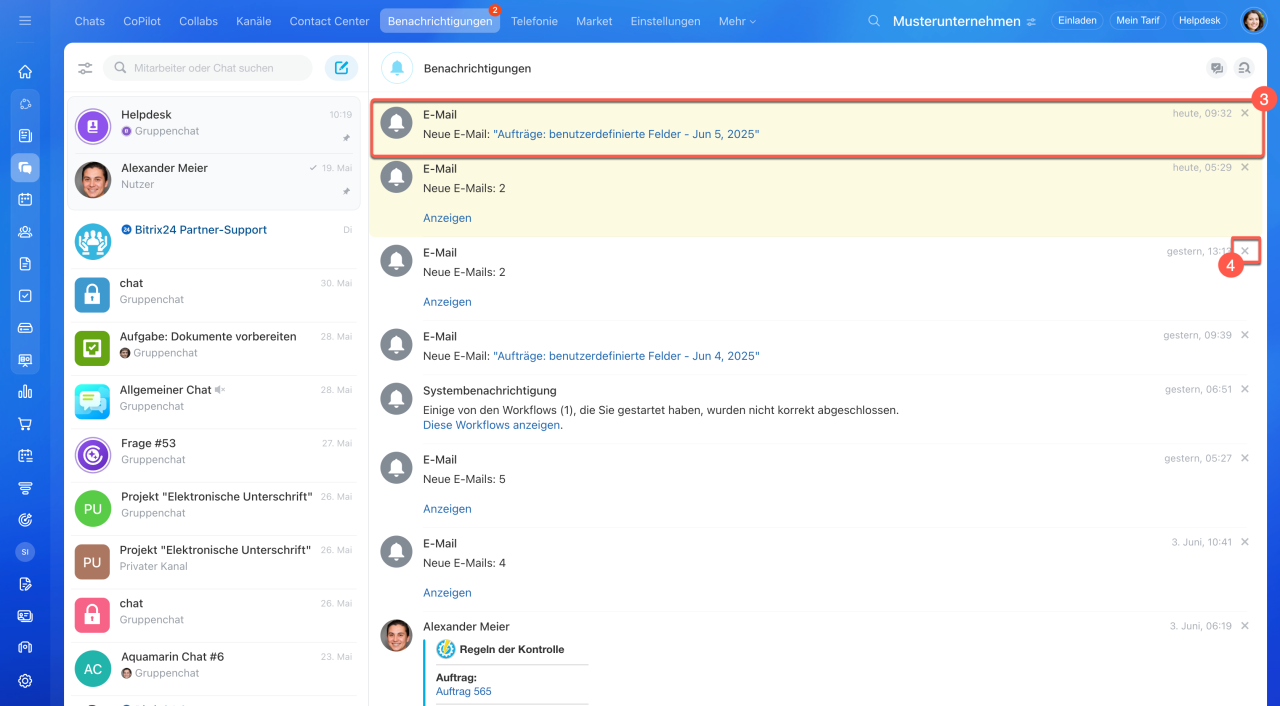Screen dimensions: 1280x706
Task: Dismiss the notification from gestern 13:12
Action: point(1245,251)
